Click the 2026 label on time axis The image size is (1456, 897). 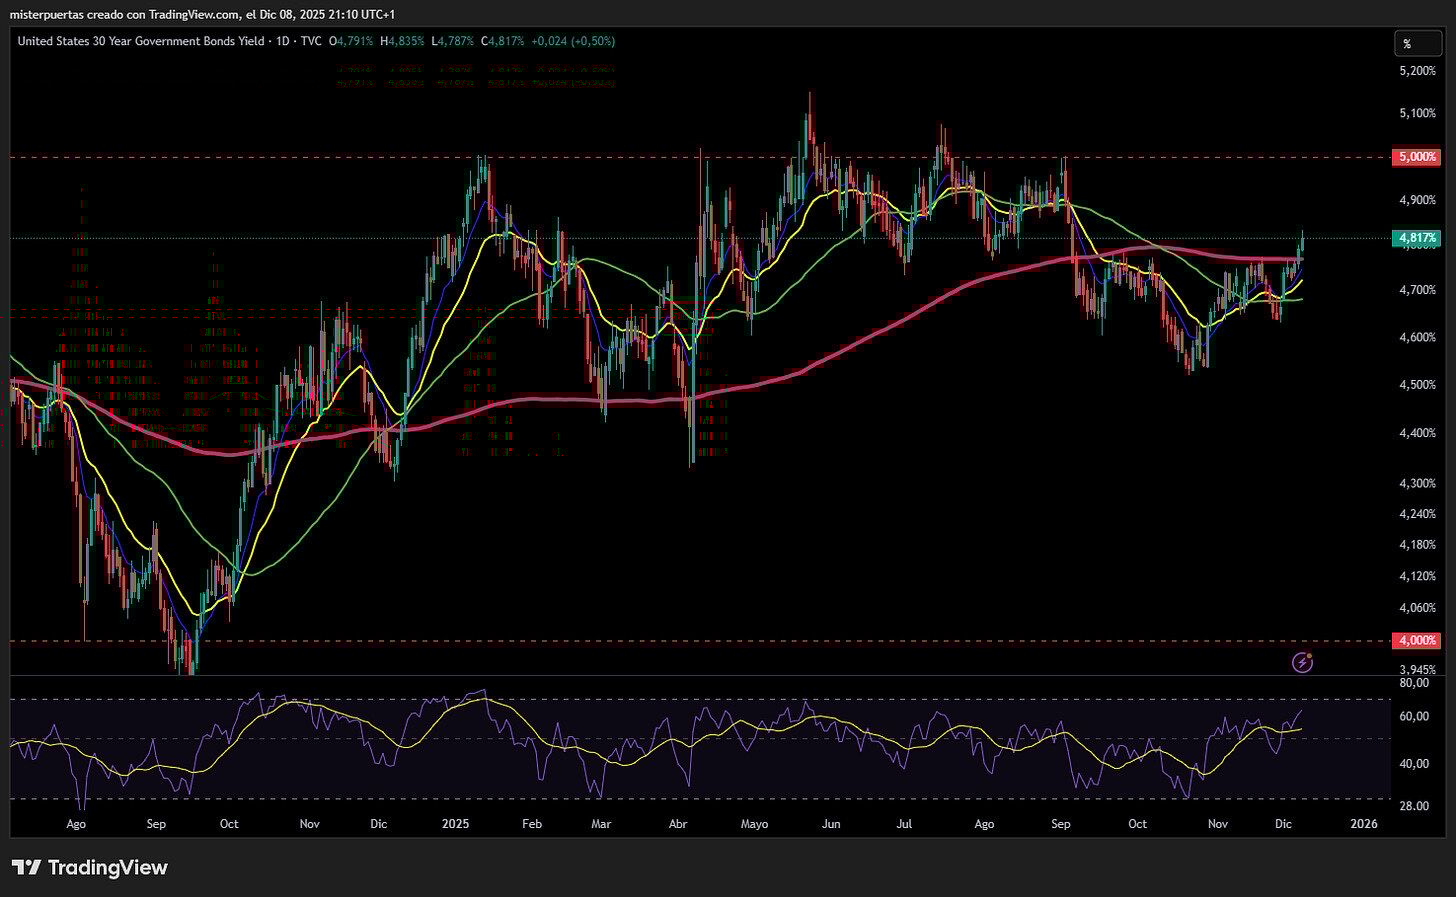coord(1363,824)
